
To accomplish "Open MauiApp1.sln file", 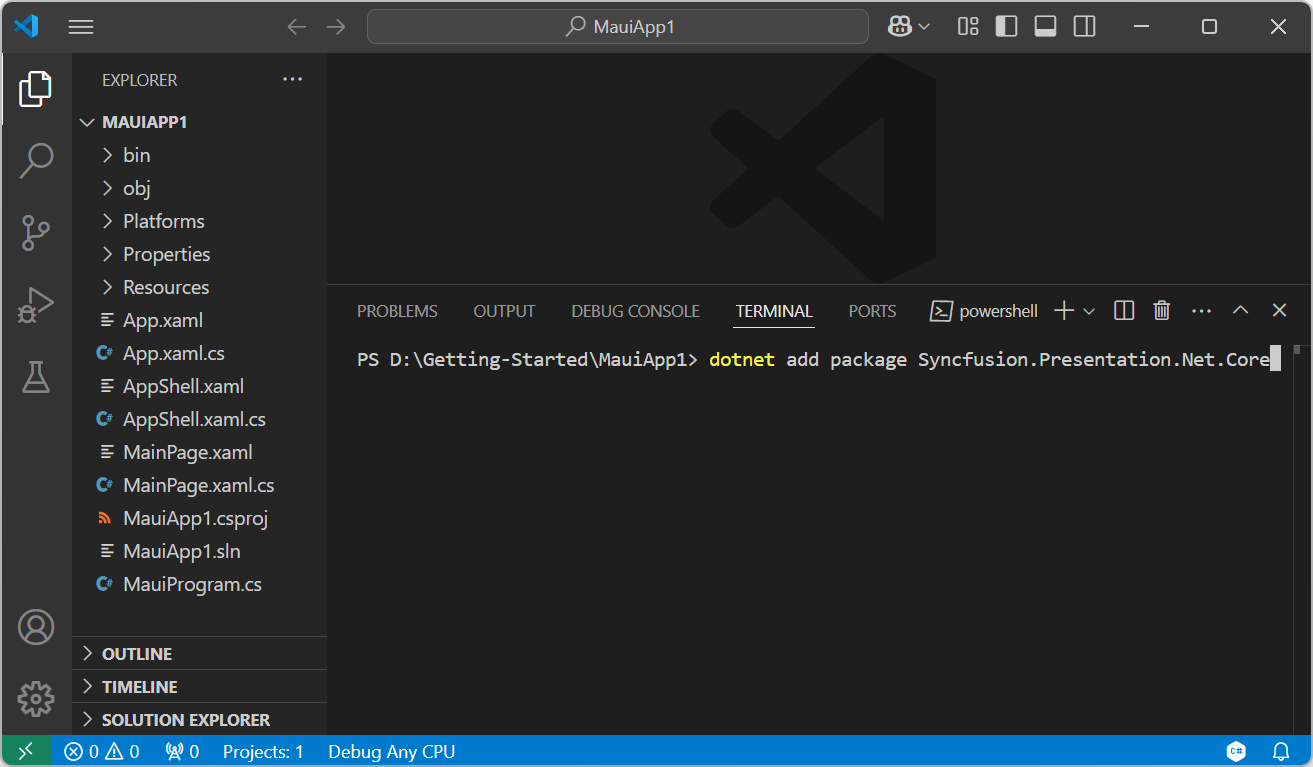I will (x=200, y=551).
